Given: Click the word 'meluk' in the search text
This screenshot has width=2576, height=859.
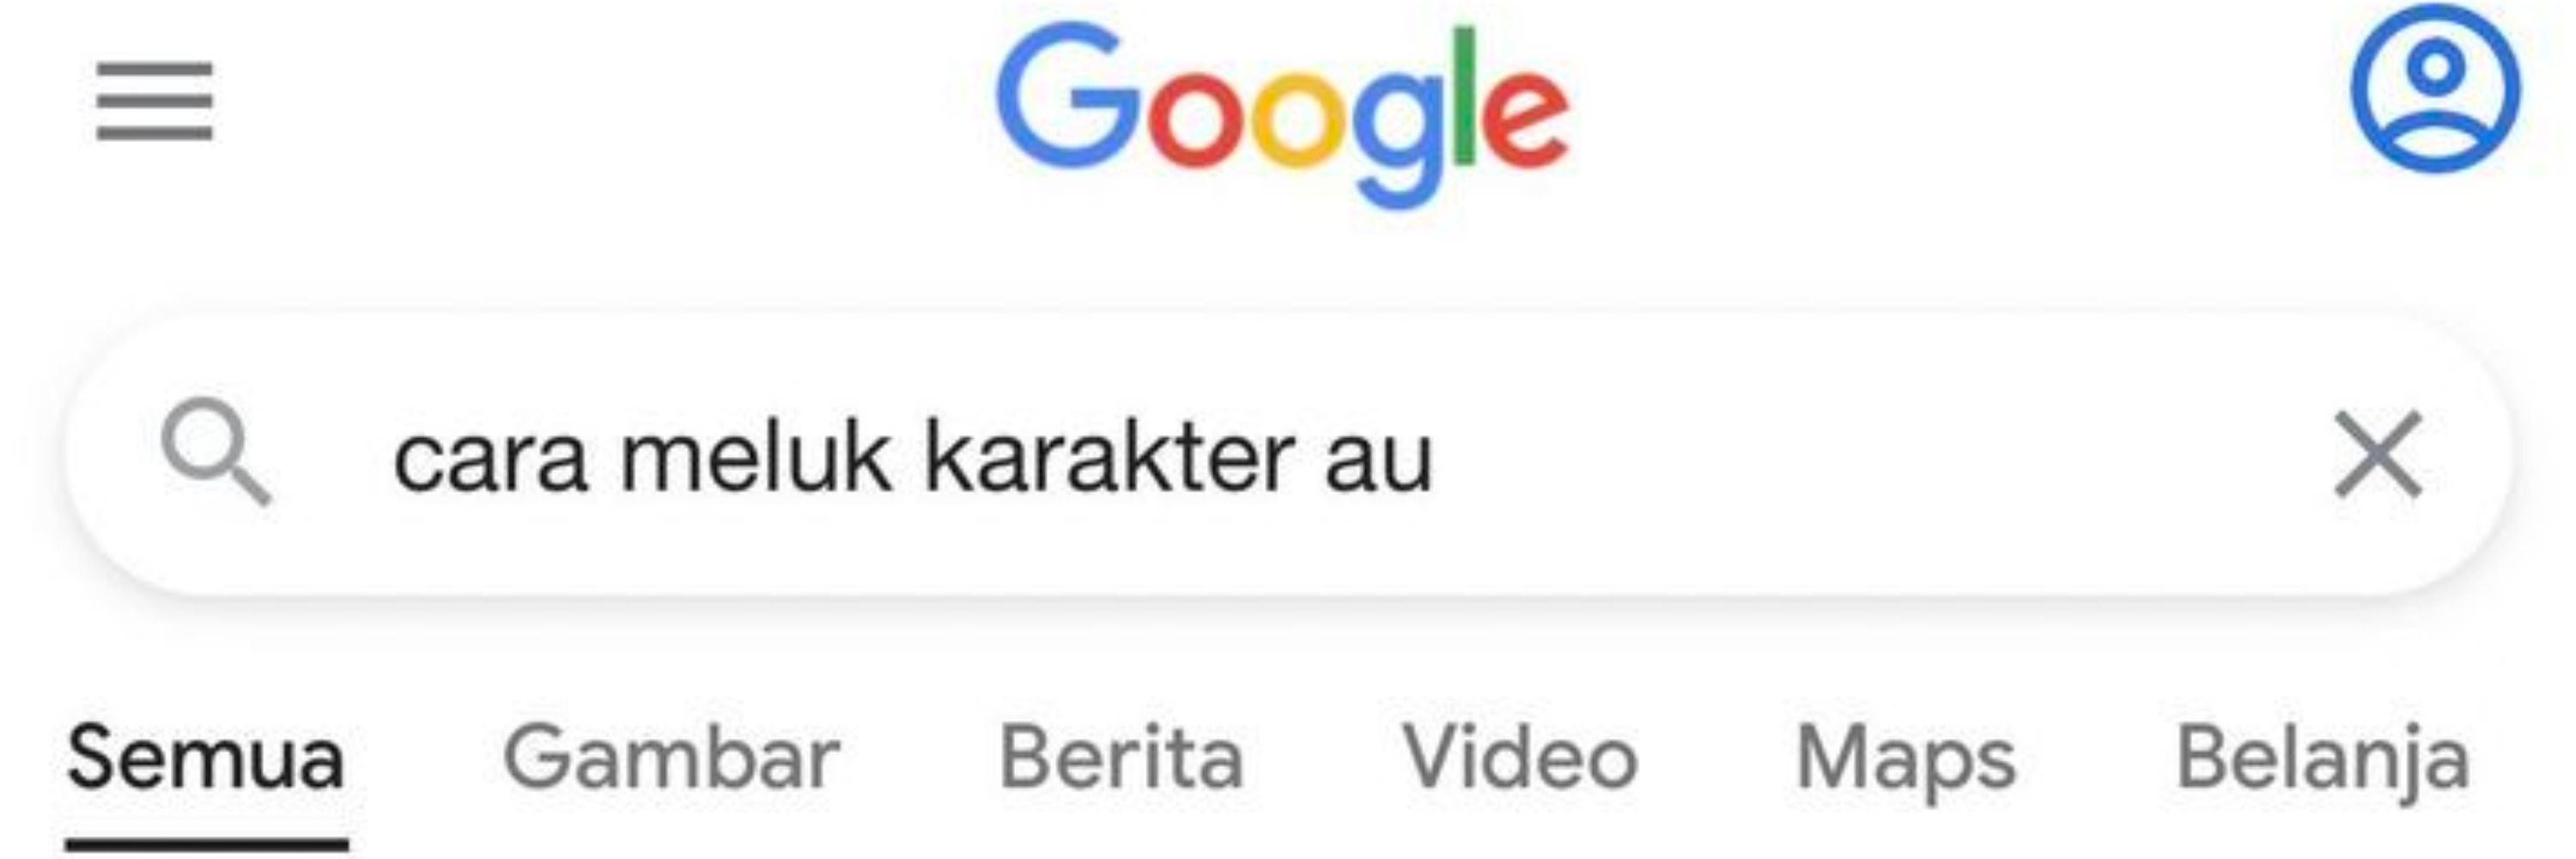Looking at the screenshot, I should [755, 458].
